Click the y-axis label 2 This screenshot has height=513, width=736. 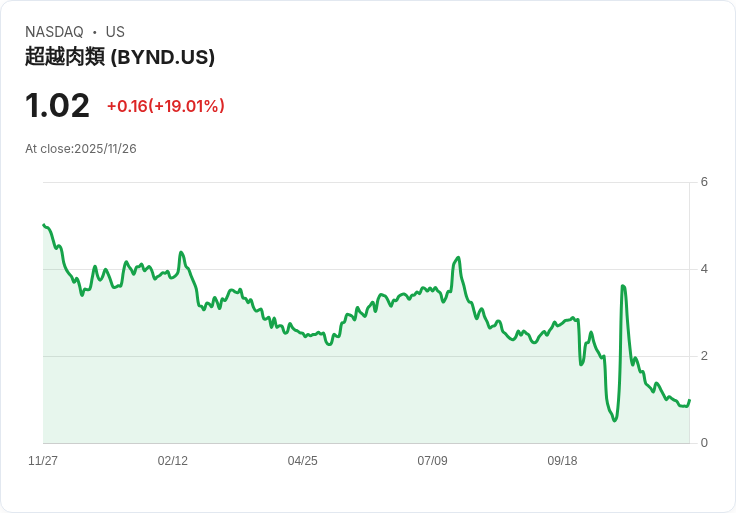[x=704, y=356]
